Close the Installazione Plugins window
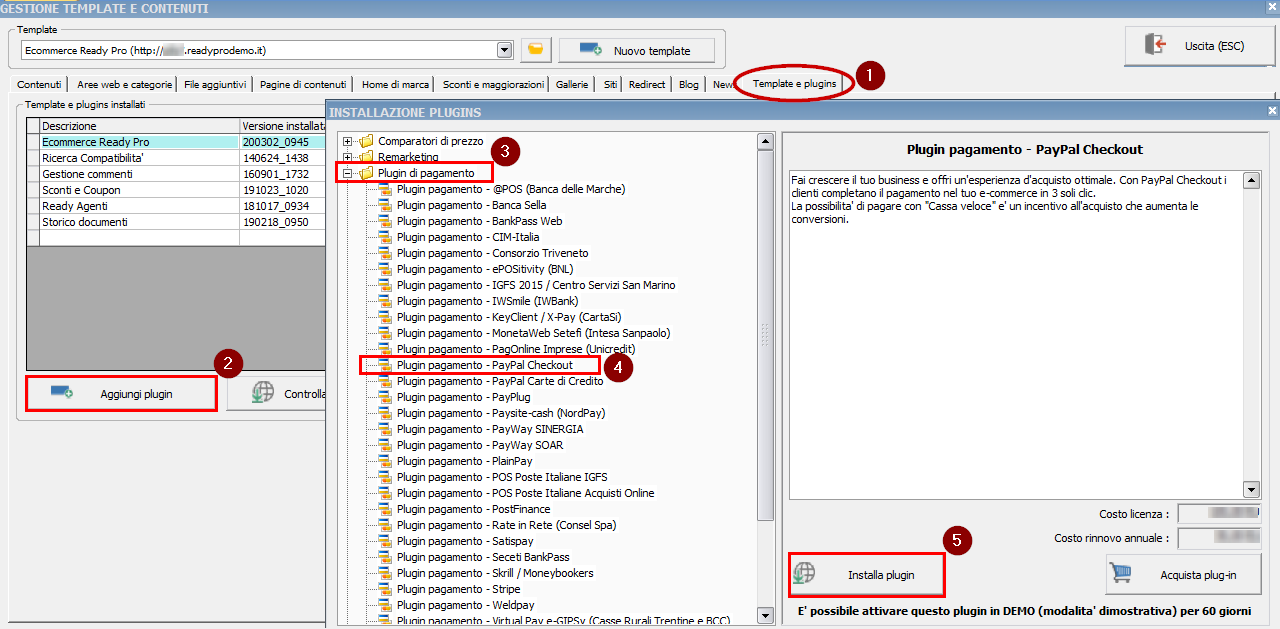Screen dimensions: 1280x629 click(x=1272, y=111)
